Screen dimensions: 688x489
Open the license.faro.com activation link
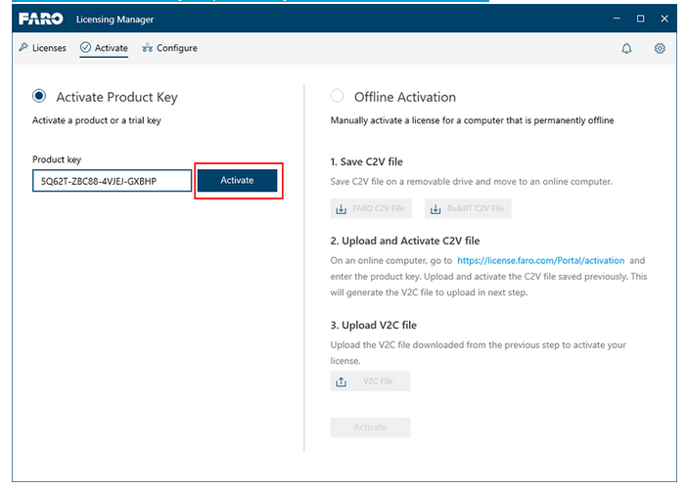(x=541, y=260)
